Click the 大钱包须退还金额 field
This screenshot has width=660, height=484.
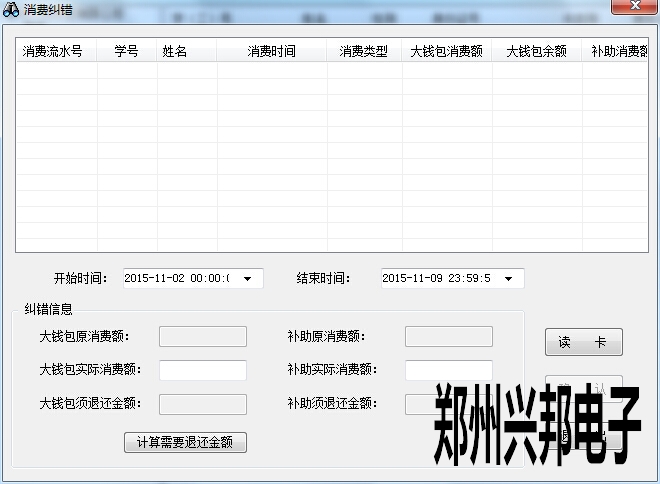tap(203, 405)
